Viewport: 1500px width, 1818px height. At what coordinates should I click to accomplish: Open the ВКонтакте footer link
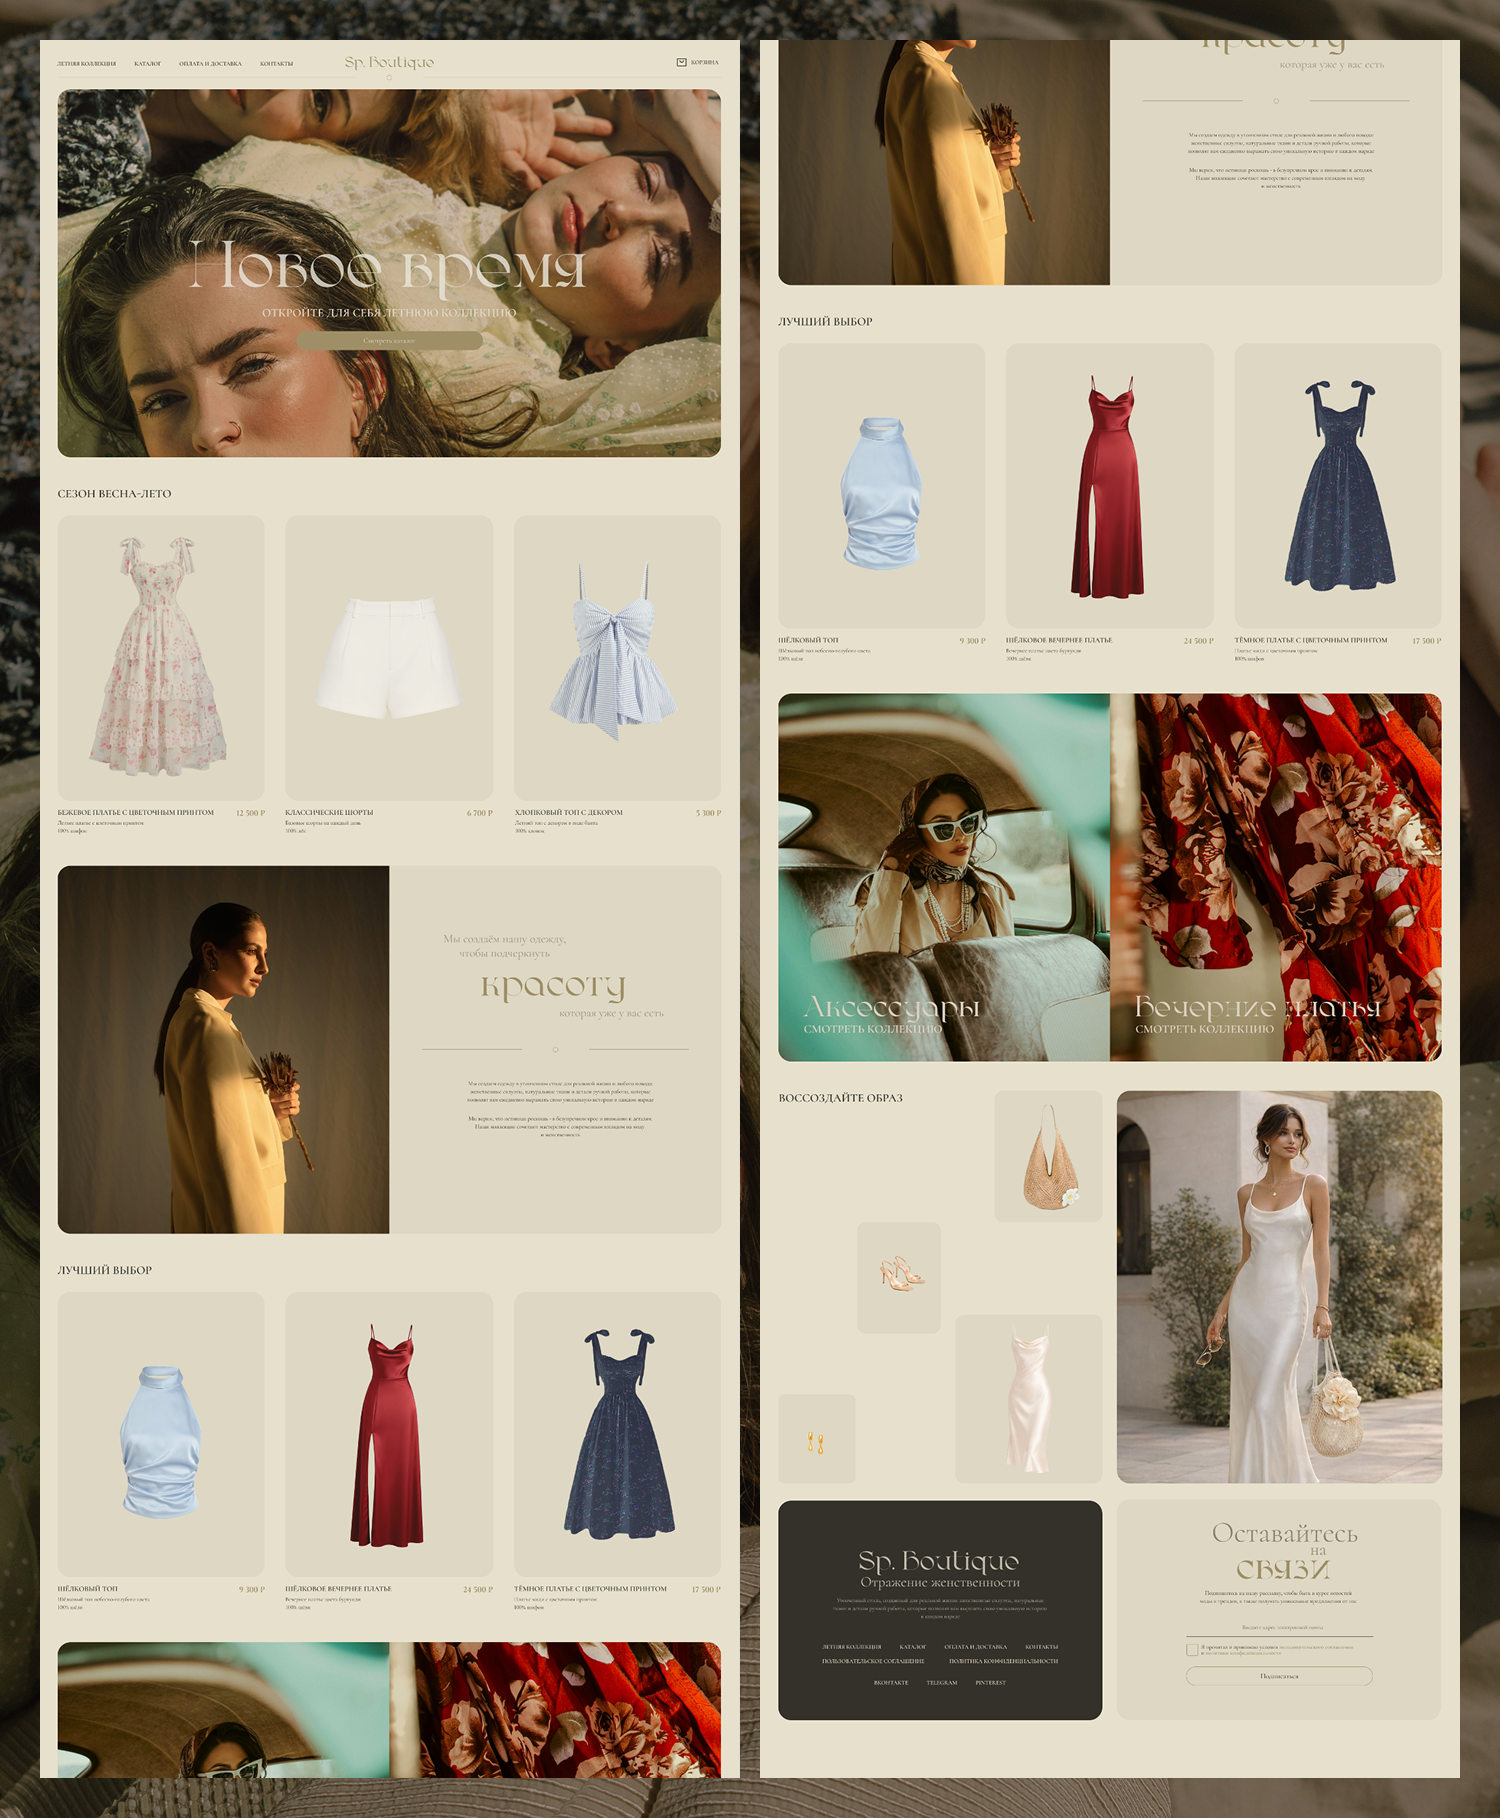point(891,1683)
